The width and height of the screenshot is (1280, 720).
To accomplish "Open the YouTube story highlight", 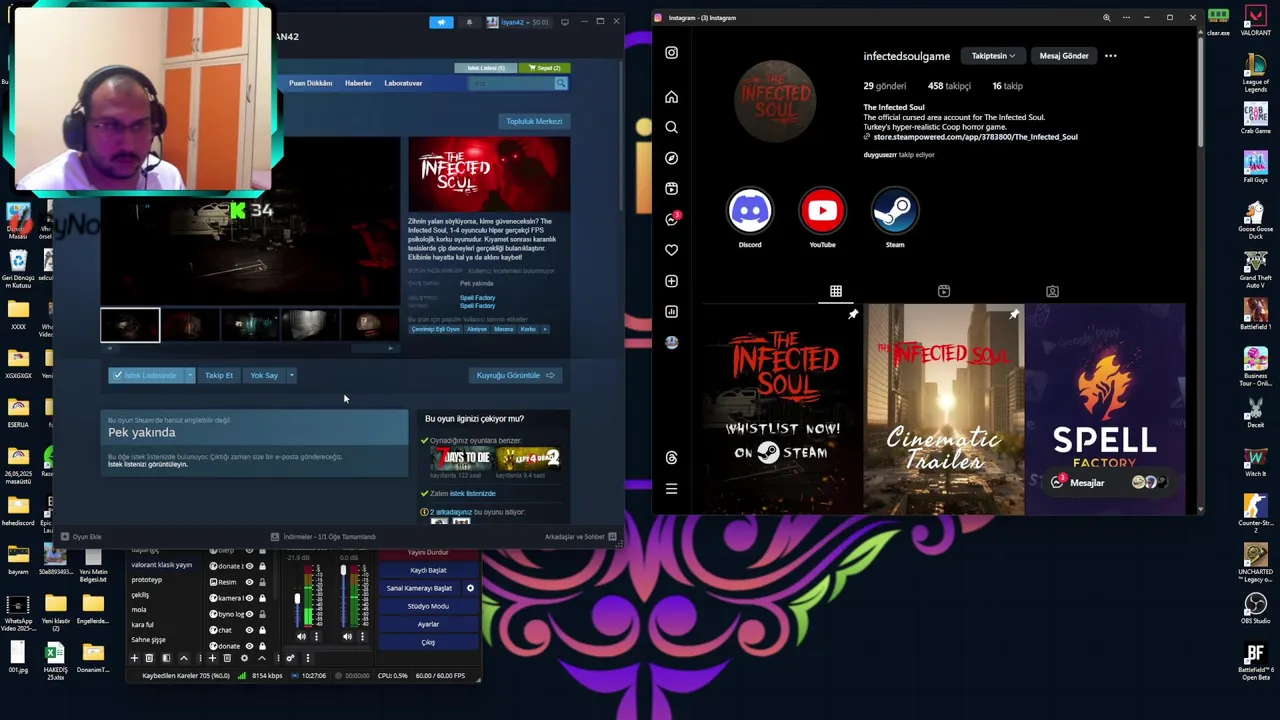I will (822, 211).
